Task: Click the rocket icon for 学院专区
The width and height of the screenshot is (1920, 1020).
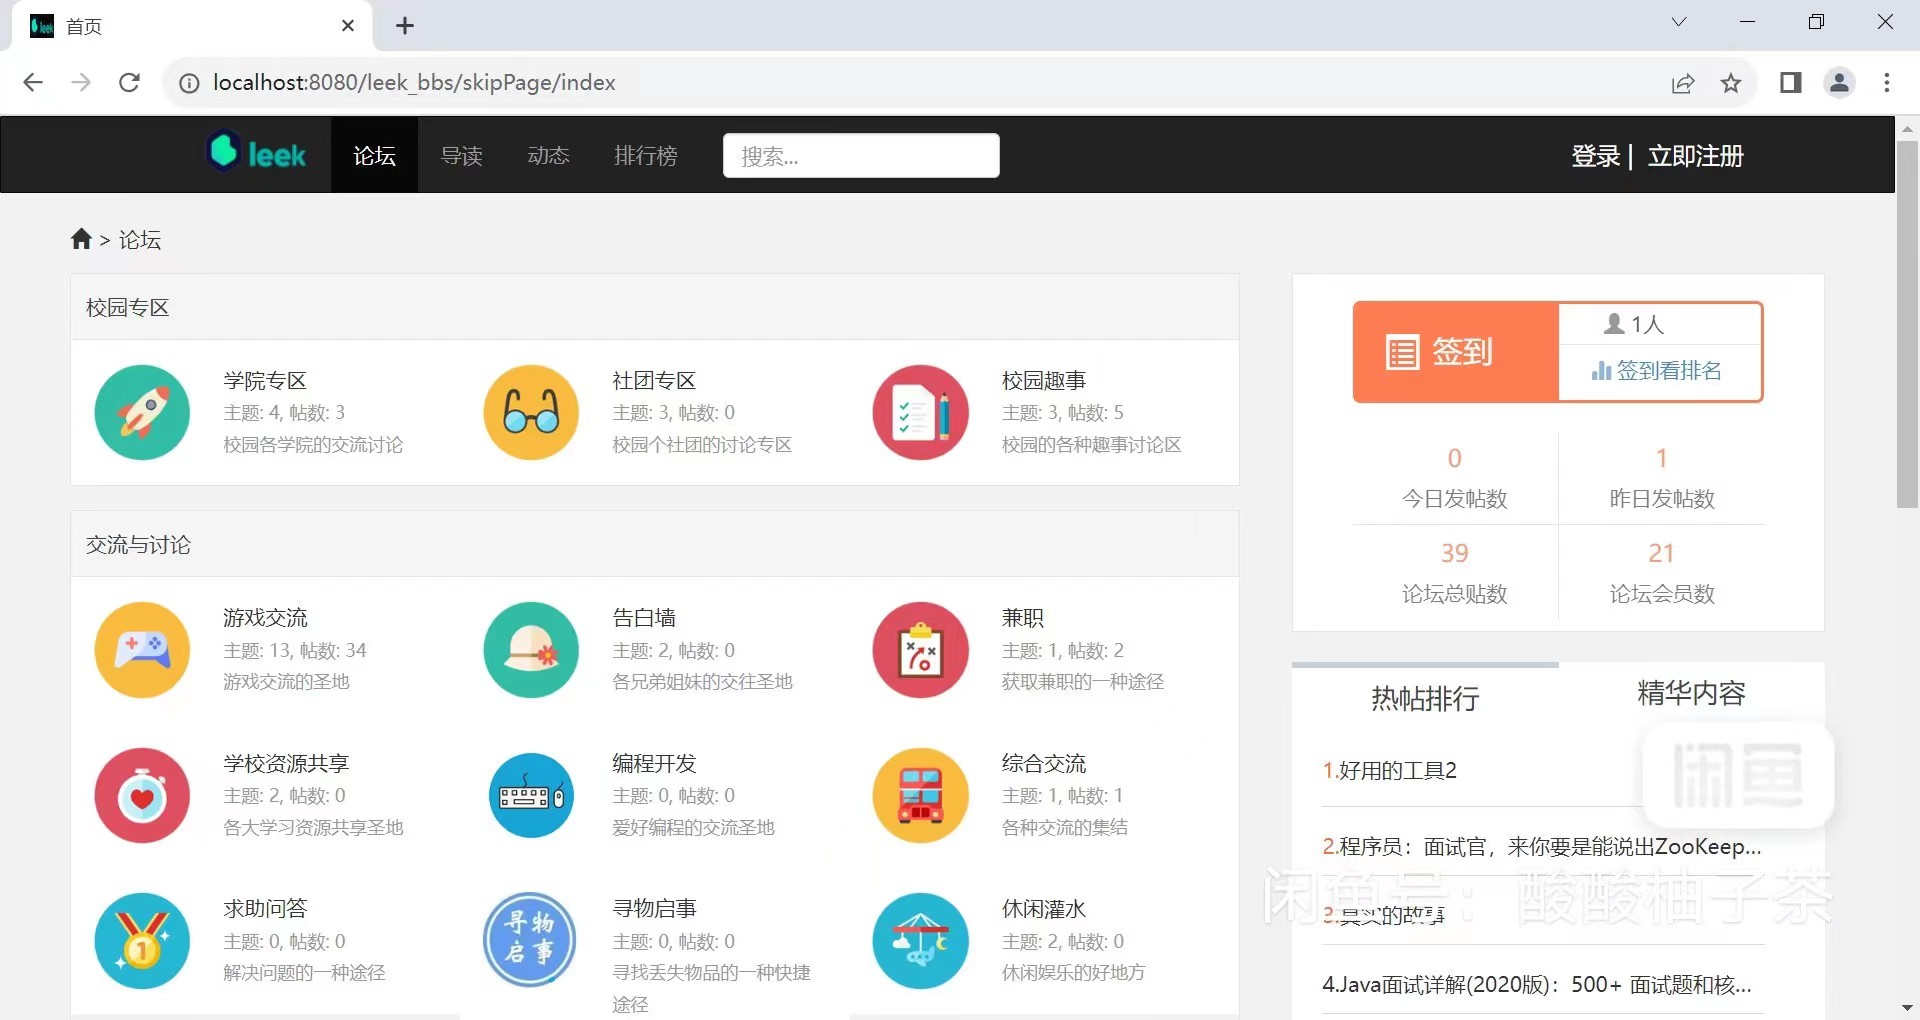Action: 142,412
